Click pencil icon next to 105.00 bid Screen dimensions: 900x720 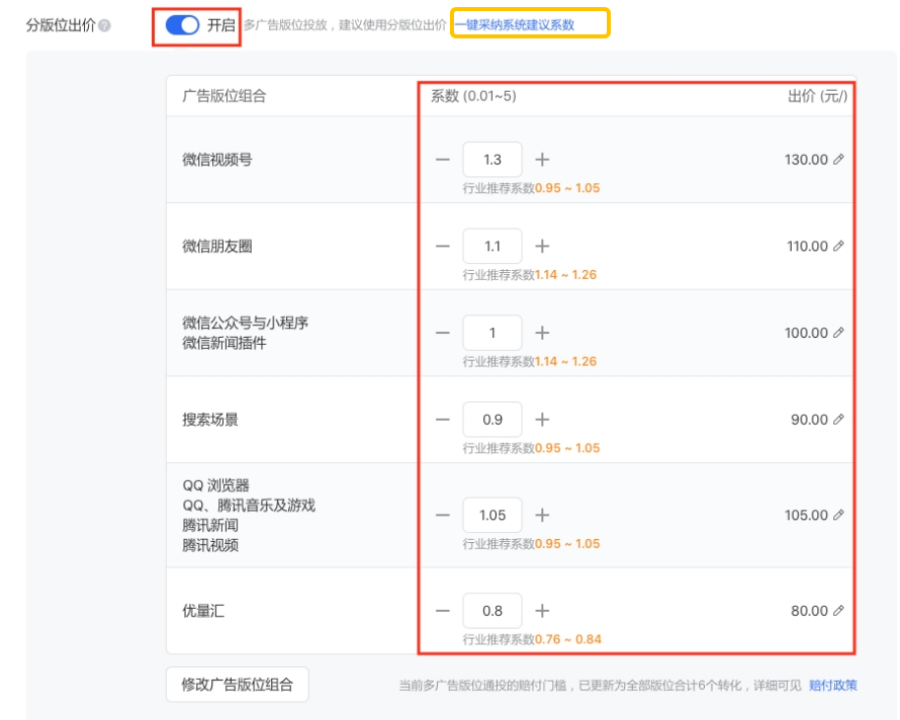(839, 516)
